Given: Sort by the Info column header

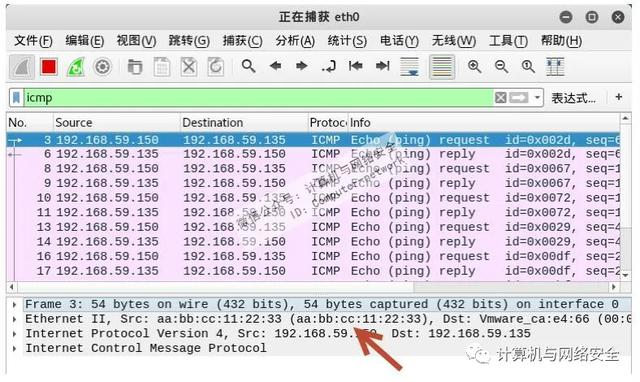Looking at the screenshot, I should click(x=484, y=123).
